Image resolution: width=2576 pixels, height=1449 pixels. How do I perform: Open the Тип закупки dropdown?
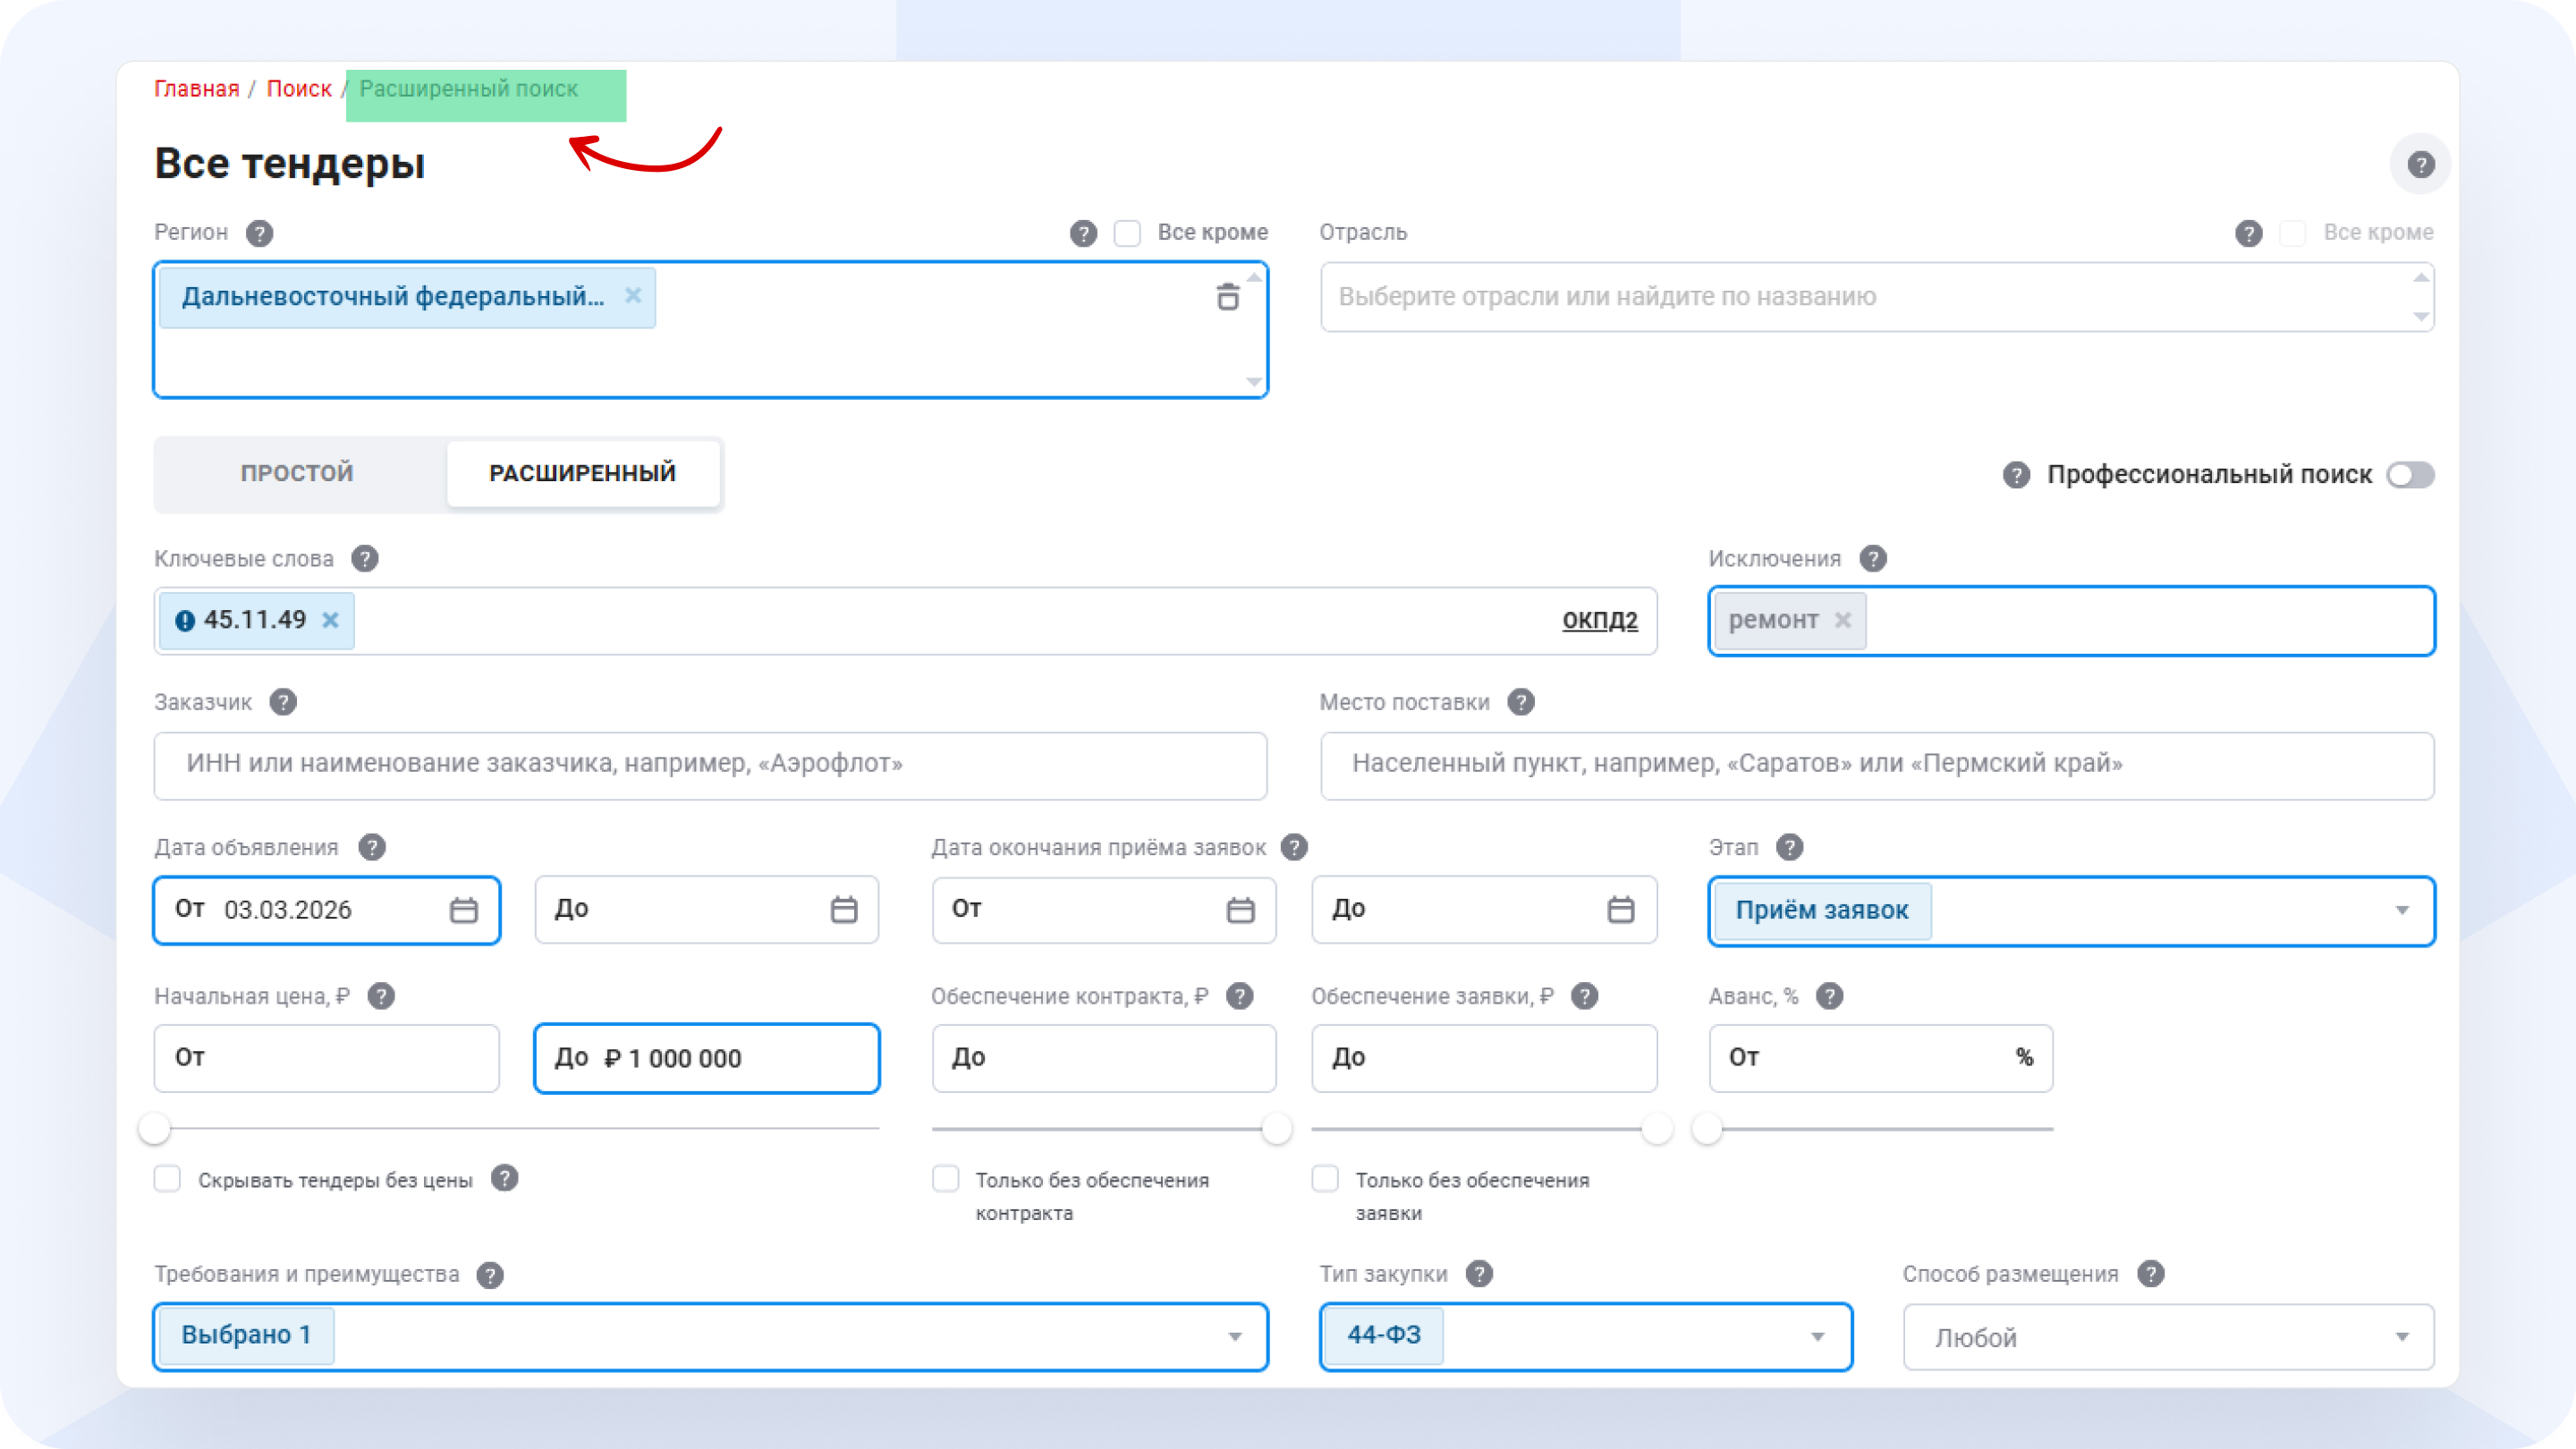[x=1817, y=1336]
